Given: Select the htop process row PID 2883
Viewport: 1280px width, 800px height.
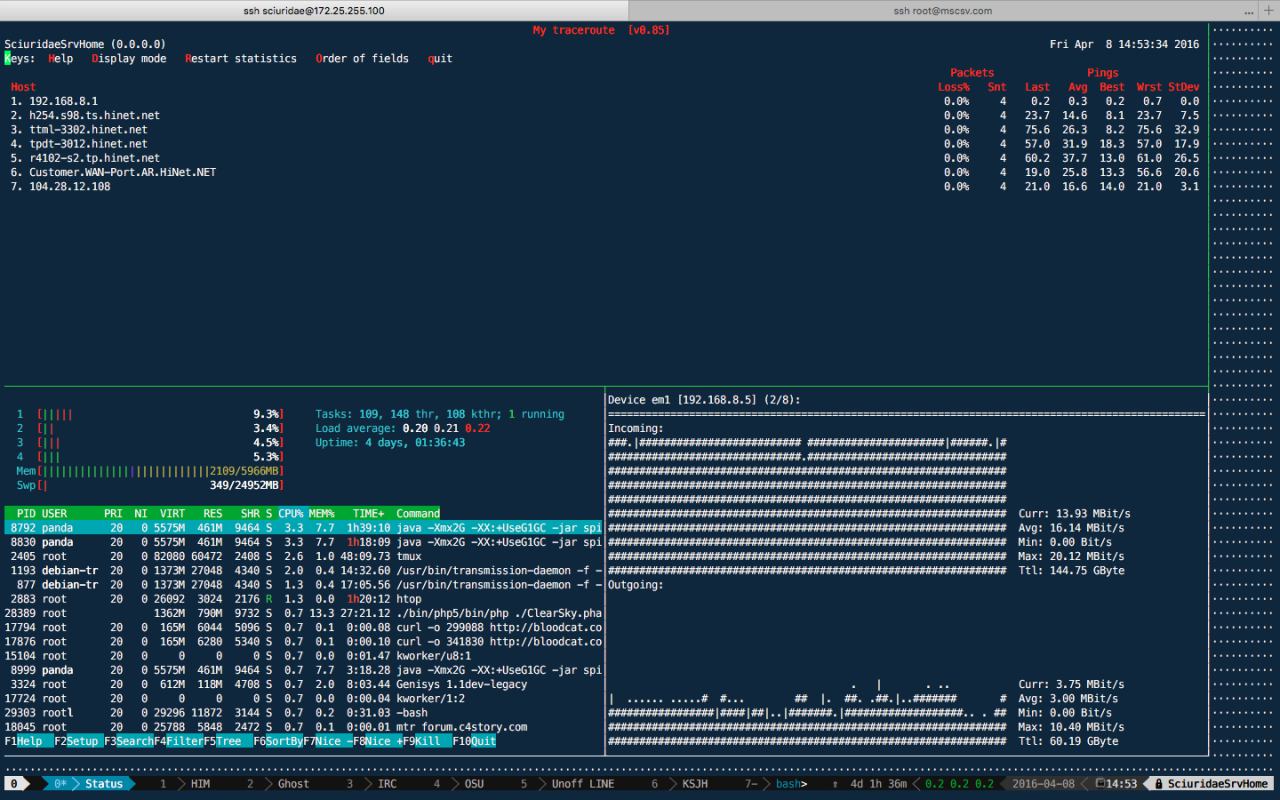Looking at the screenshot, I should point(303,599).
